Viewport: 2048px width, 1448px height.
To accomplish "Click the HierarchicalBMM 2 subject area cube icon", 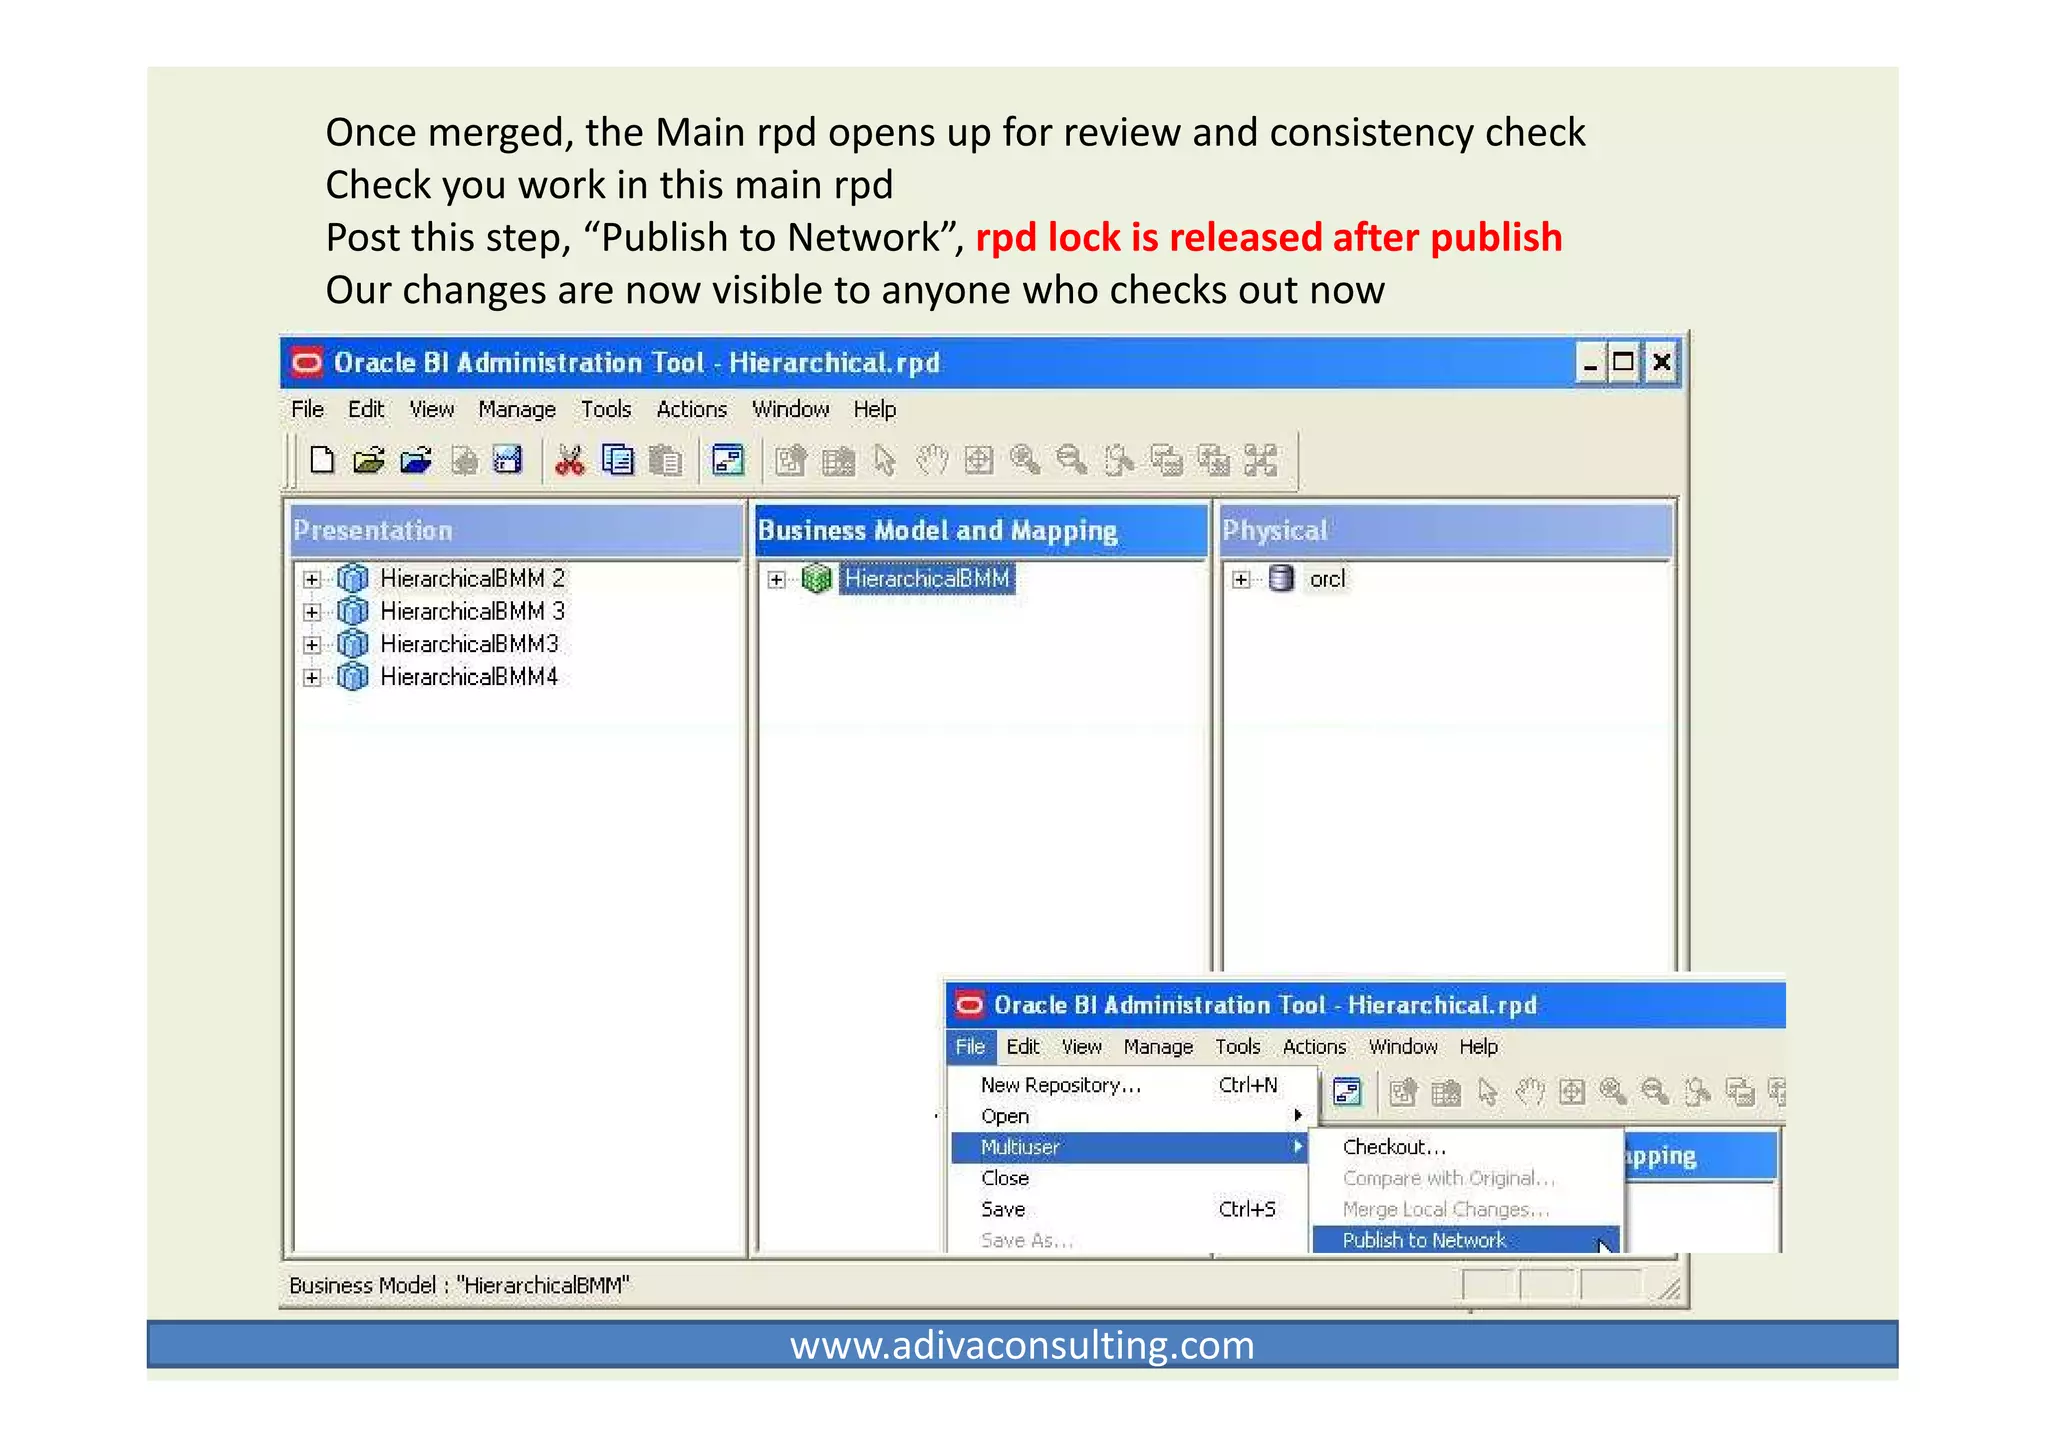I will [352, 578].
